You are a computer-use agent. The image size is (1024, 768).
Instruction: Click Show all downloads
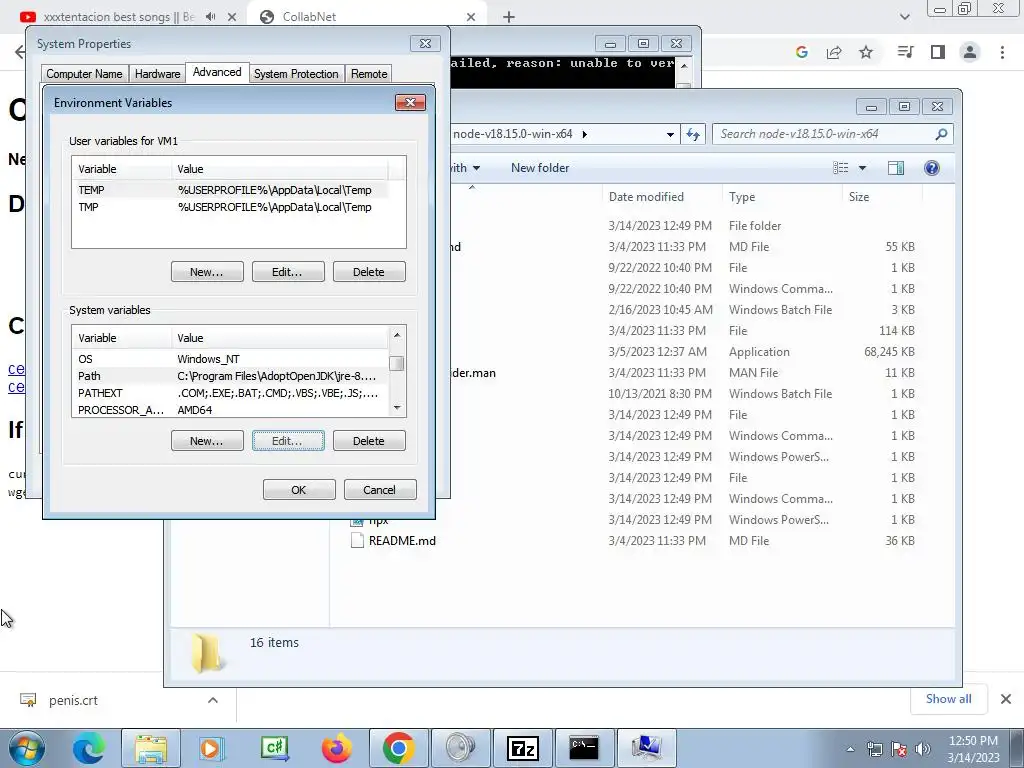[948, 699]
